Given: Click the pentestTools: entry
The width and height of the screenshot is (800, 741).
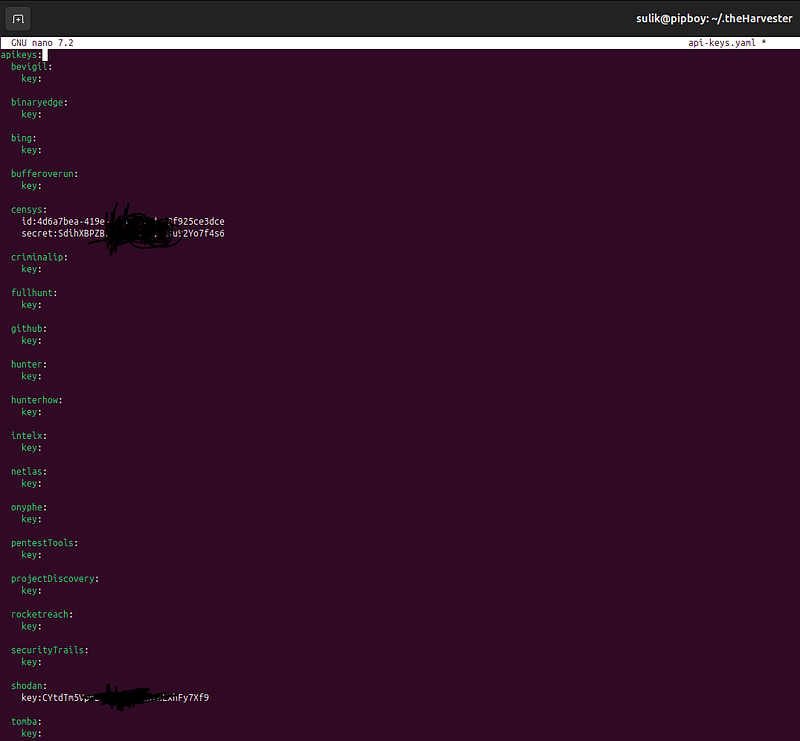Looking at the screenshot, I should [x=44, y=542].
